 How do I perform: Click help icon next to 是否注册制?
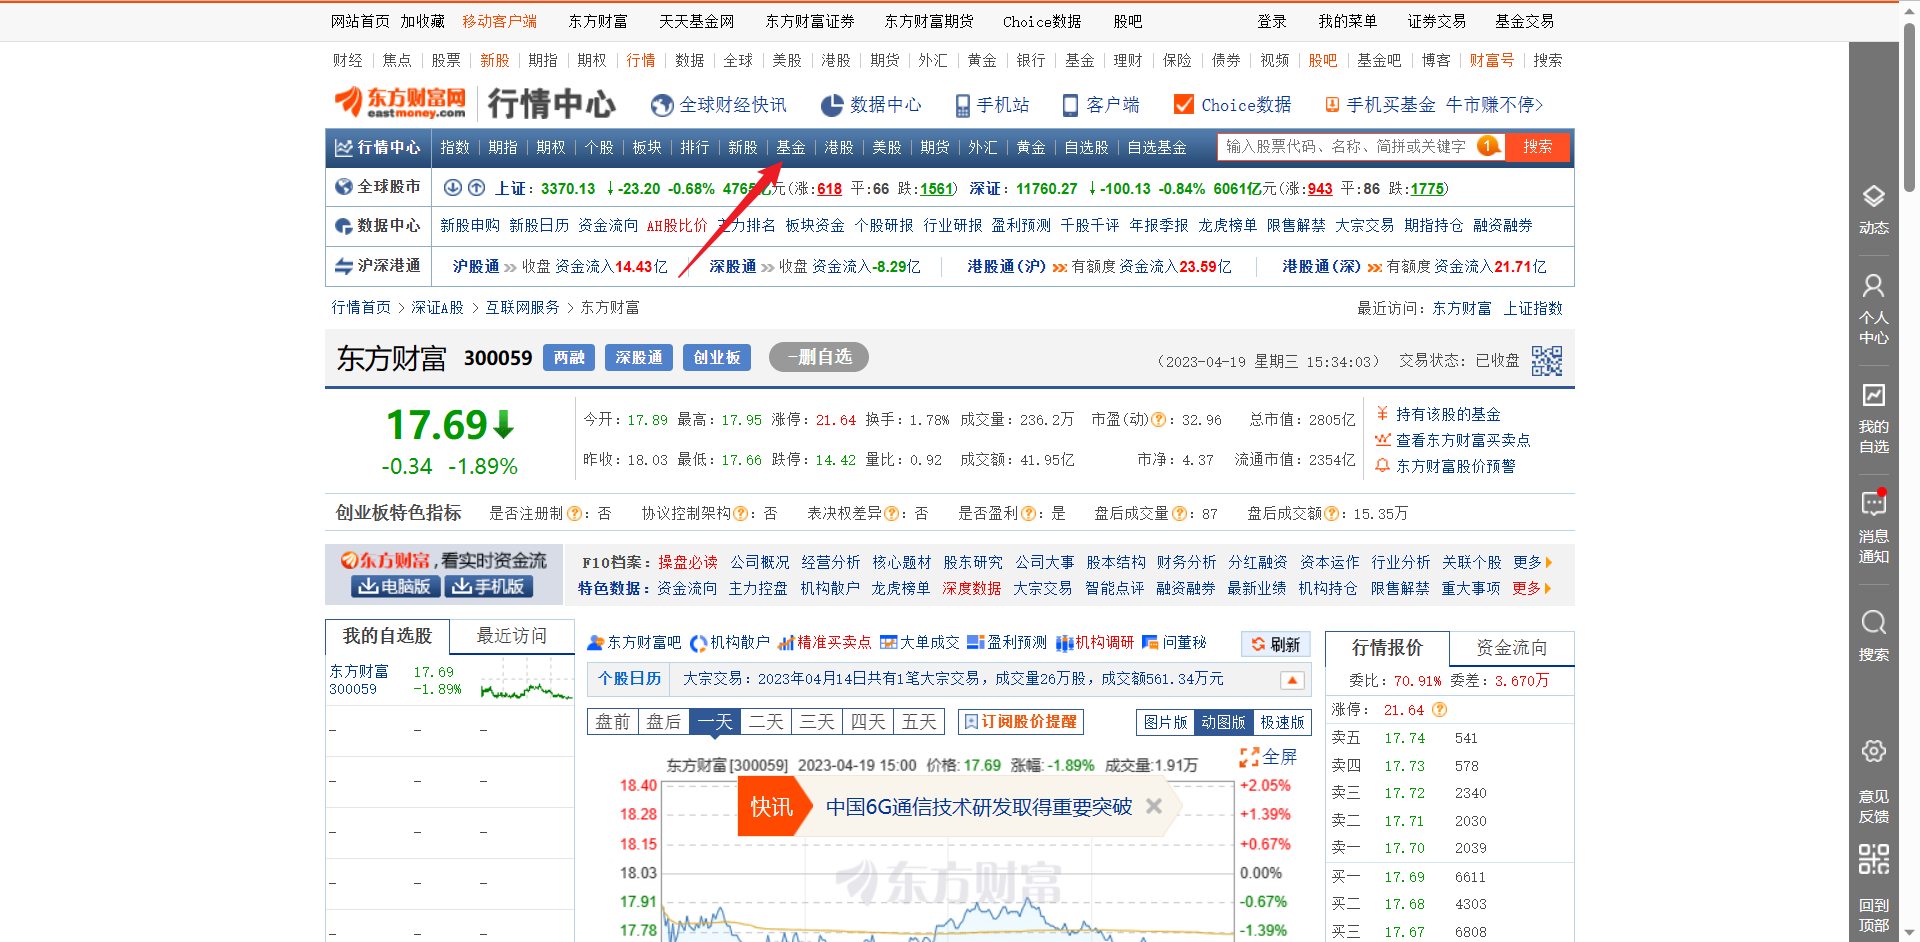coord(574,513)
